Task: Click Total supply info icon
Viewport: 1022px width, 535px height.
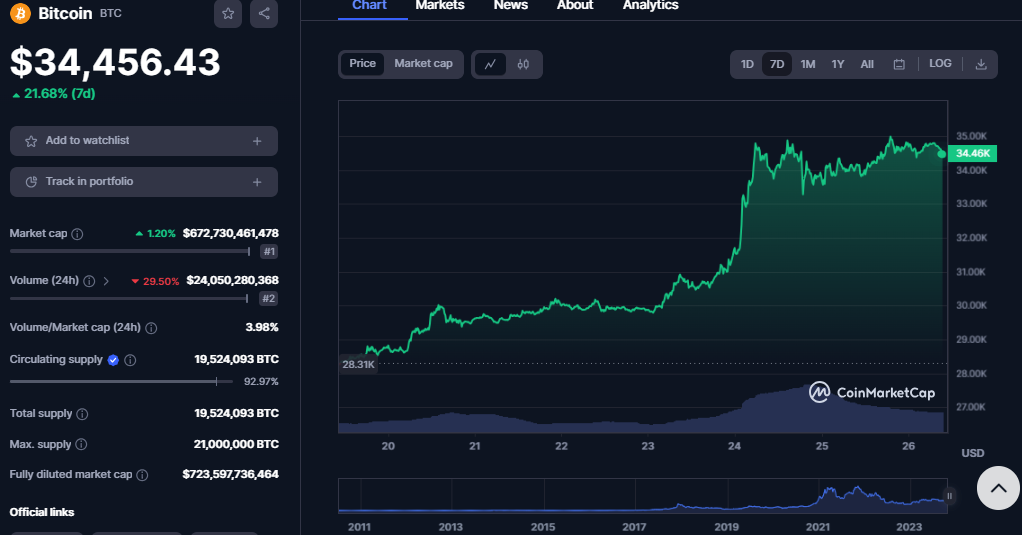Action: coord(82,414)
